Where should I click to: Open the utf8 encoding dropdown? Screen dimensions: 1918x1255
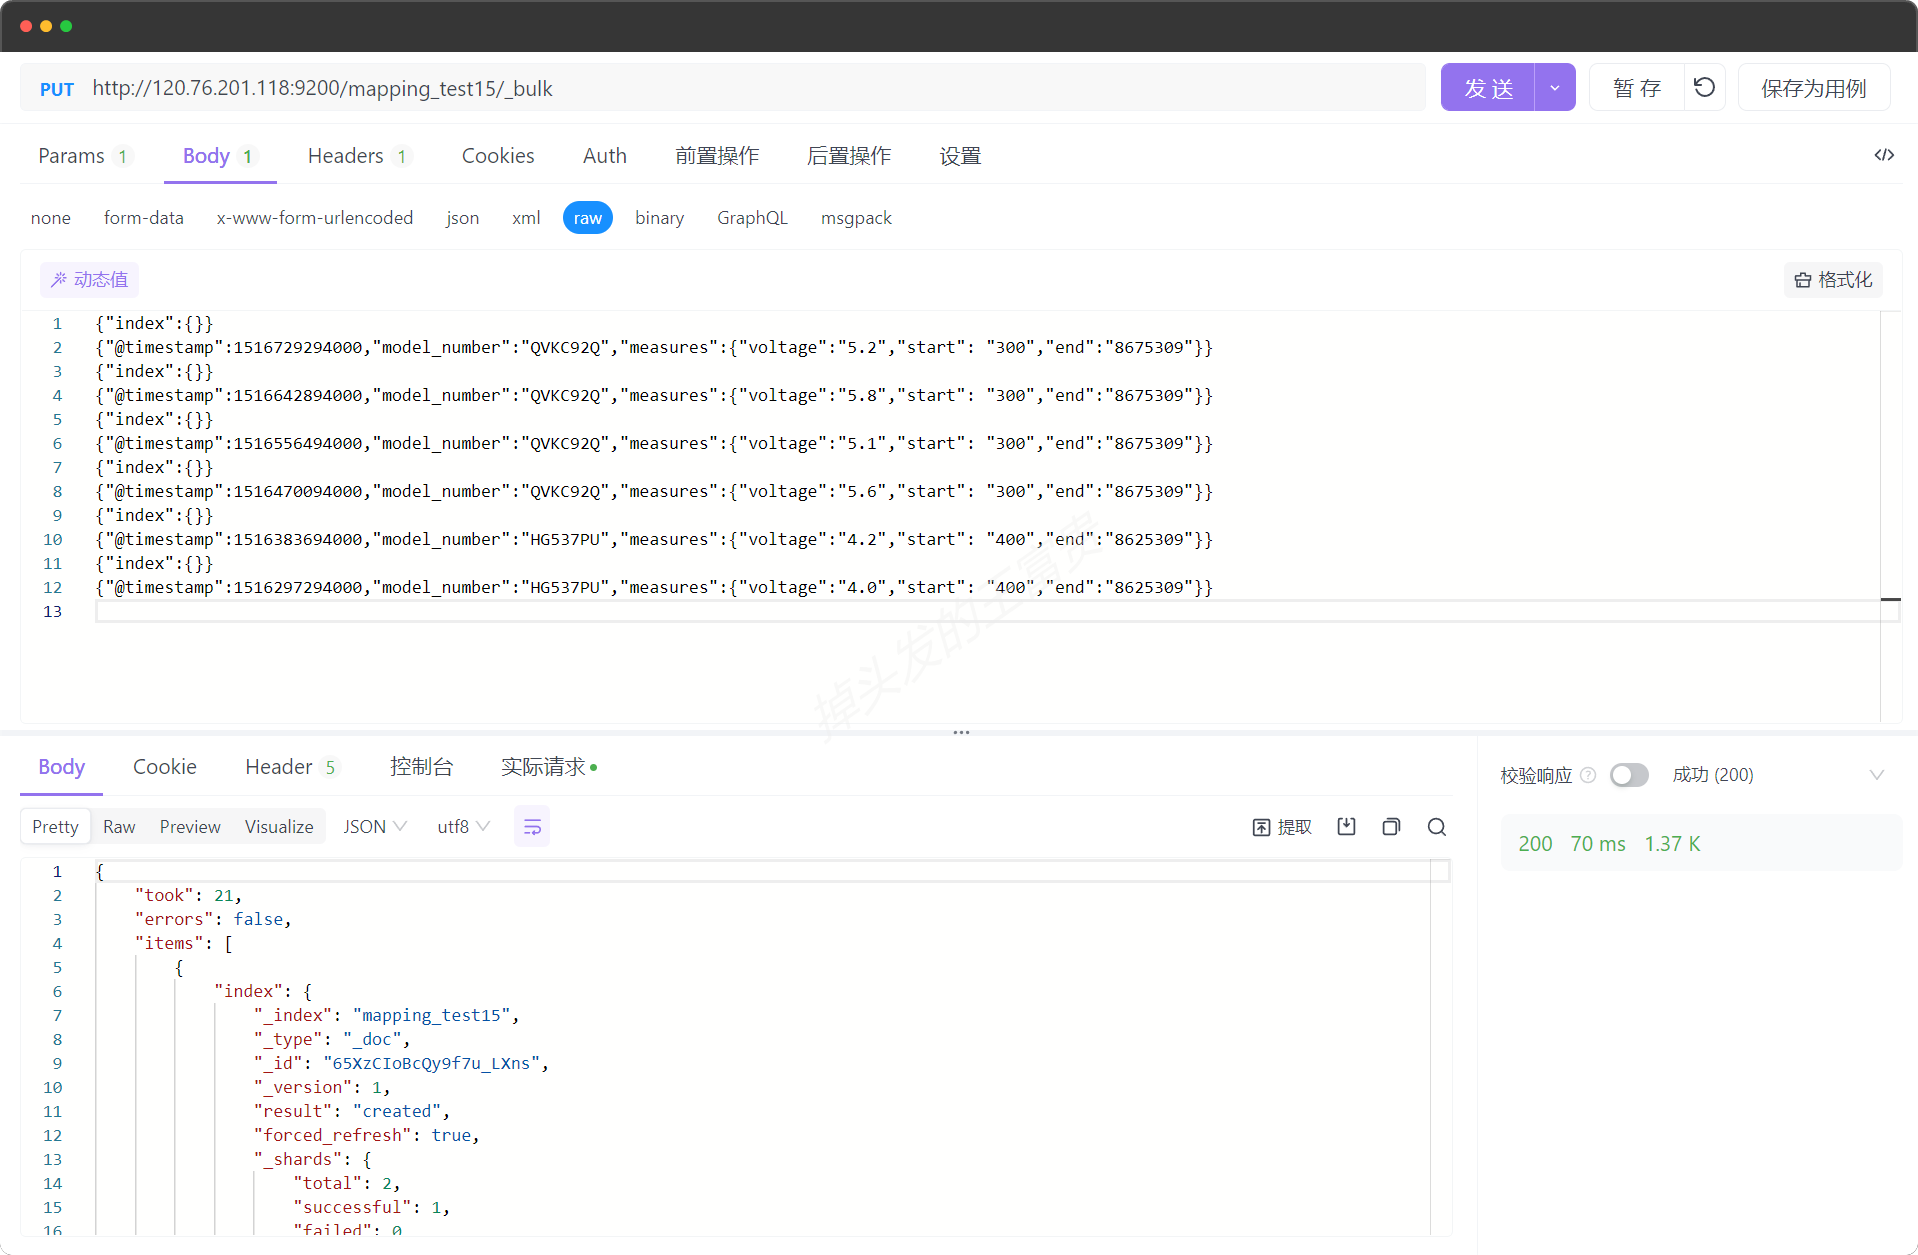pos(464,827)
